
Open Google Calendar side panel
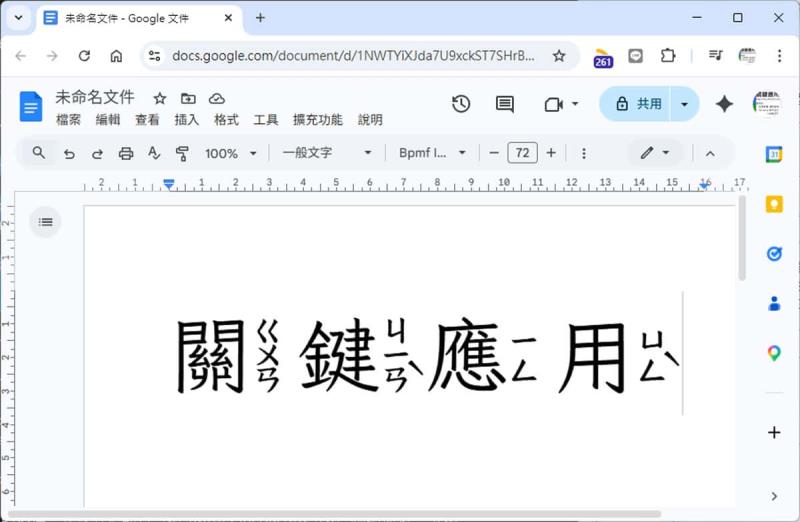774,154
